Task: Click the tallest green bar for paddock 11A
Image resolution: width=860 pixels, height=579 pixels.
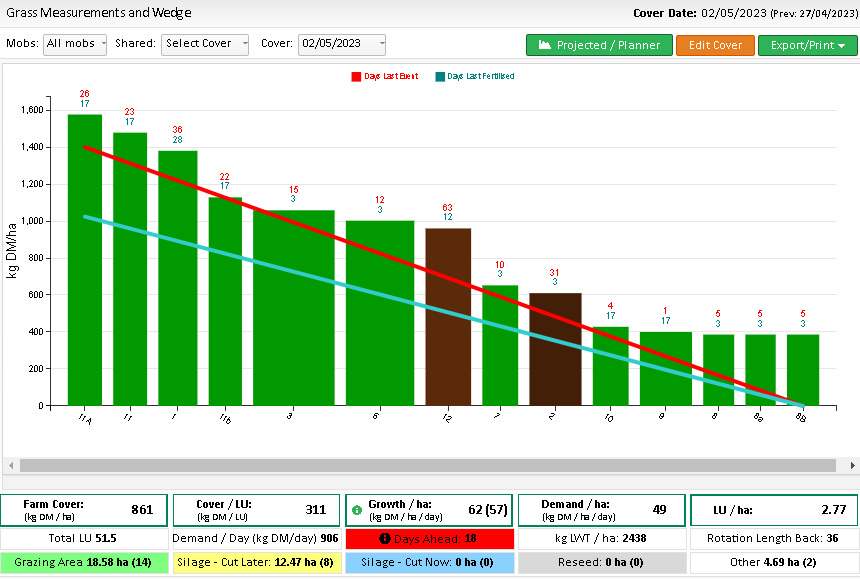Action: (85, 260)
